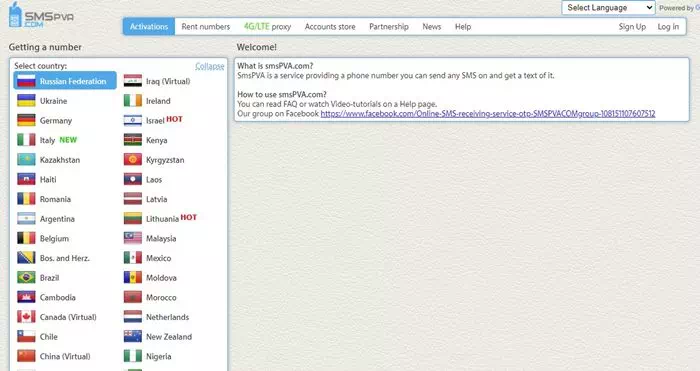Click the Laos flag icon
Viewport: 700px width, 371px height.
click(x=133, y=179)
